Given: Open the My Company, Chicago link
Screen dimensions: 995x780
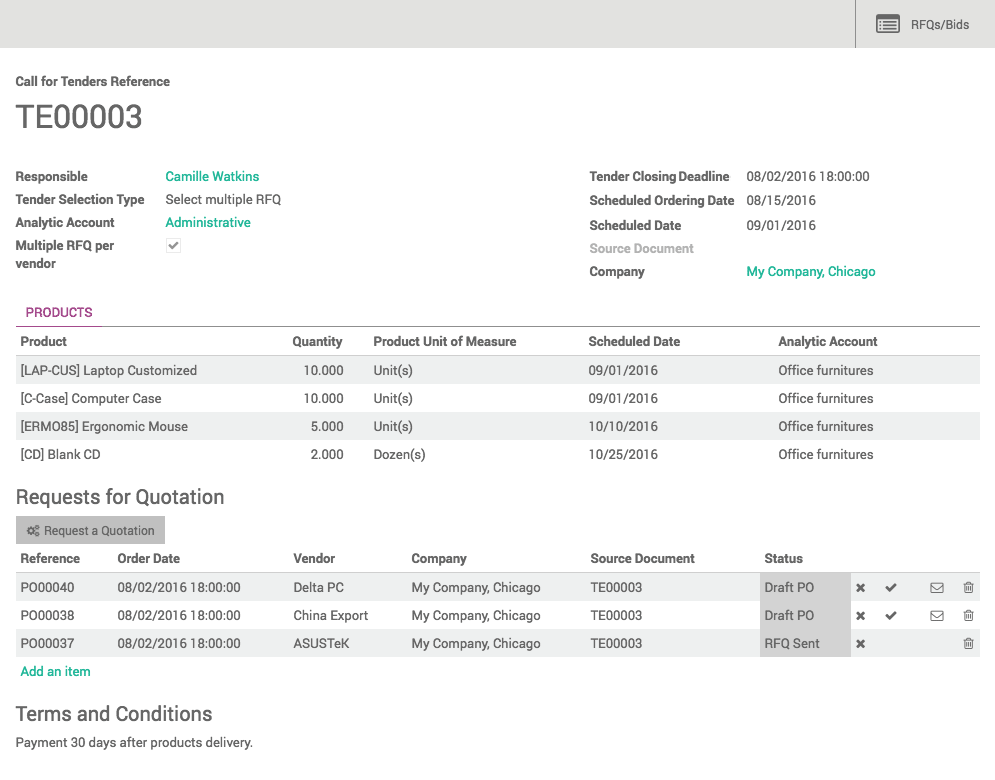Looking at the screenshot, I should pyautogui.click(x=811, y=271).
